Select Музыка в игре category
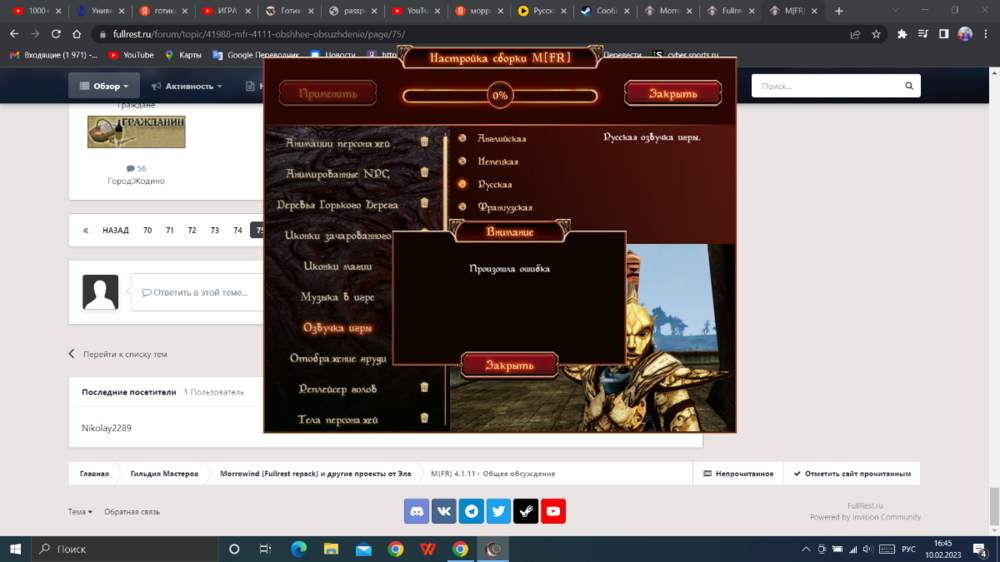 click(x=337, y=297)
